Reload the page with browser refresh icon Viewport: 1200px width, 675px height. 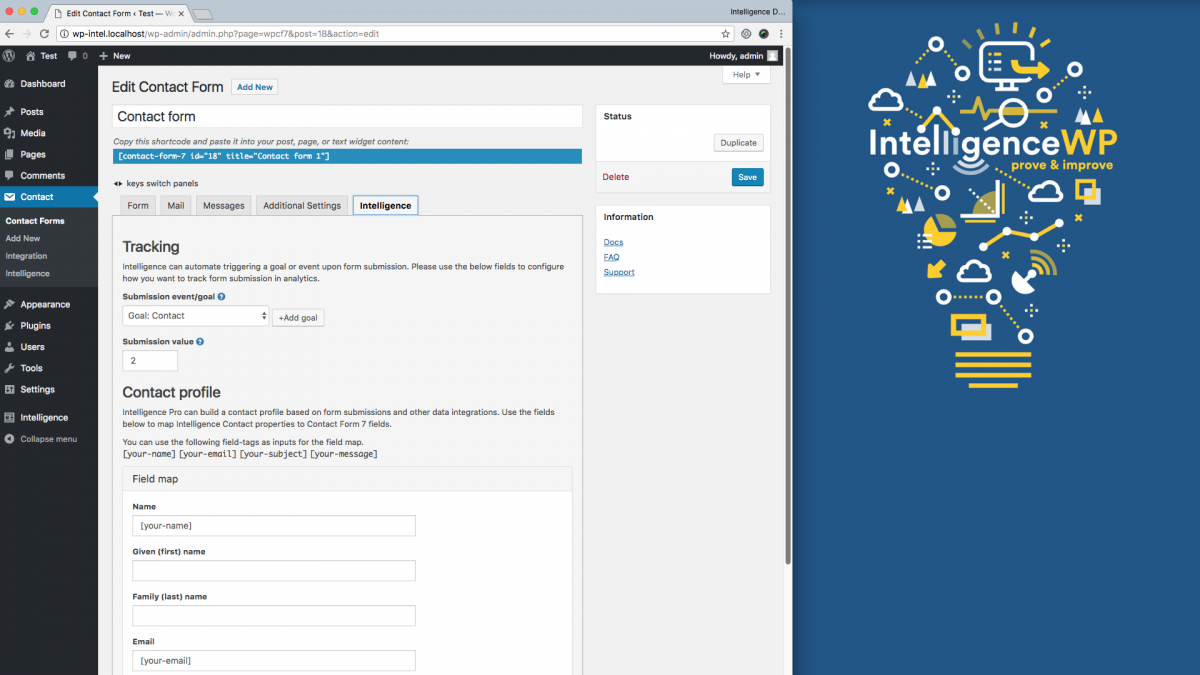[x=44, y=33]
